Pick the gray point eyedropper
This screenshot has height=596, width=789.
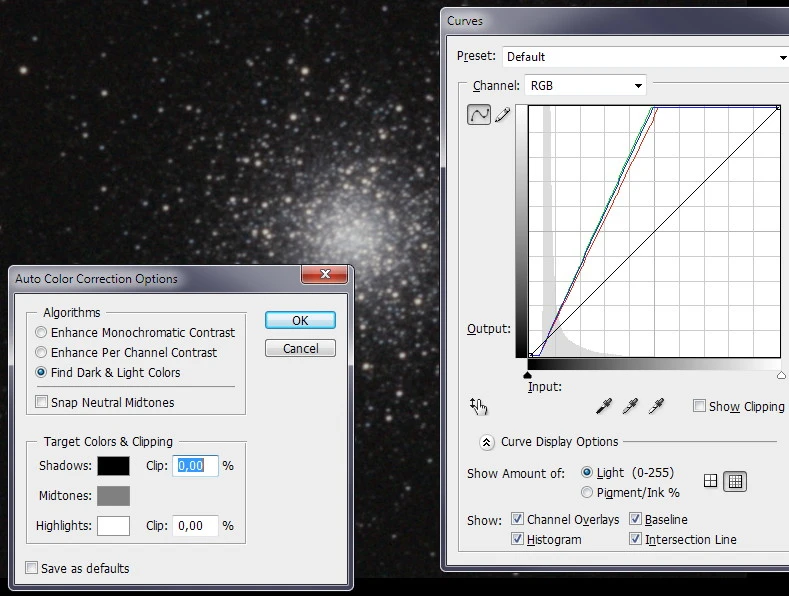pyautogui.click(x=630, y=406)
